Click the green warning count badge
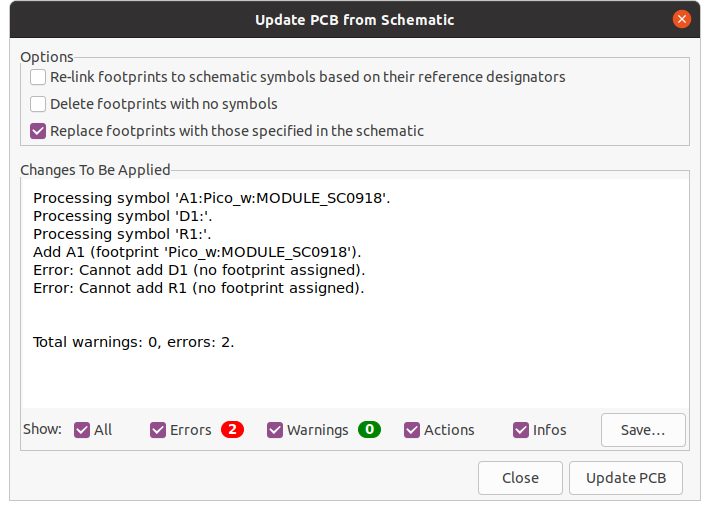Image resolution: width=710 pixels, height=510 pixels. [370, 430]
